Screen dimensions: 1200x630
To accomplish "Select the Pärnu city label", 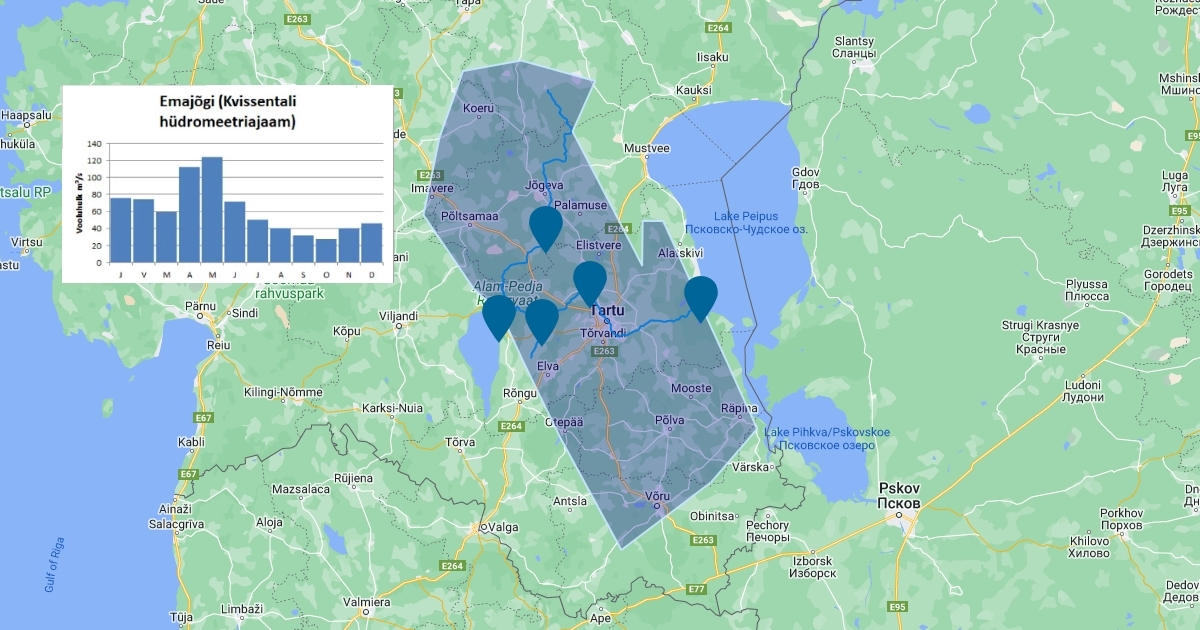I will pos(201,304).
